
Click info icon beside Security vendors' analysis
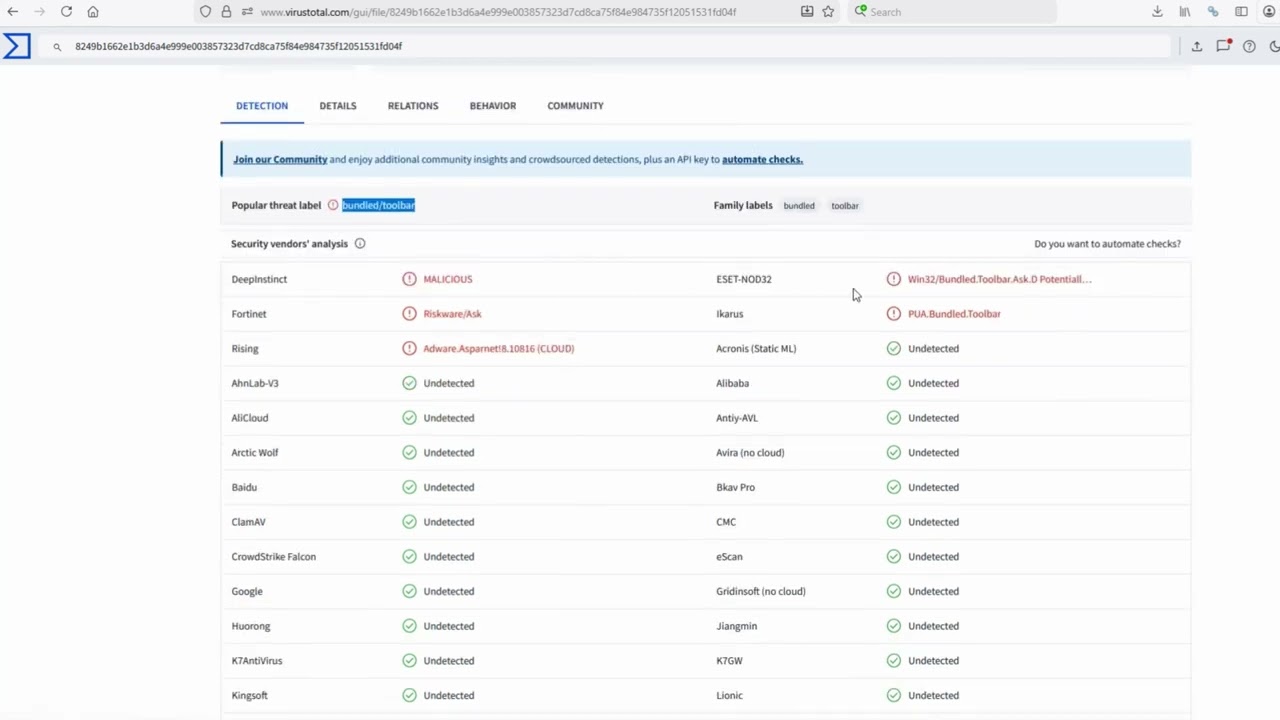coord(360,244)
